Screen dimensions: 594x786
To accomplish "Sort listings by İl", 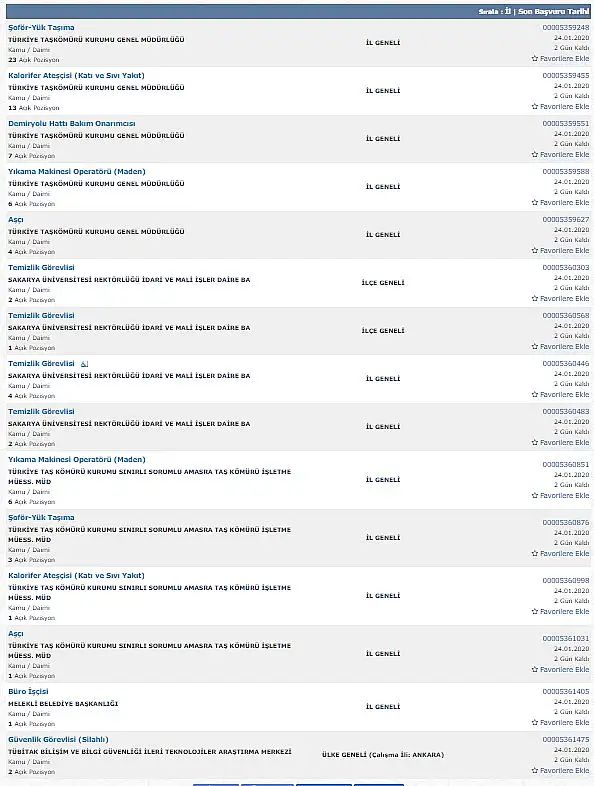I will click(x=508, y=11).
